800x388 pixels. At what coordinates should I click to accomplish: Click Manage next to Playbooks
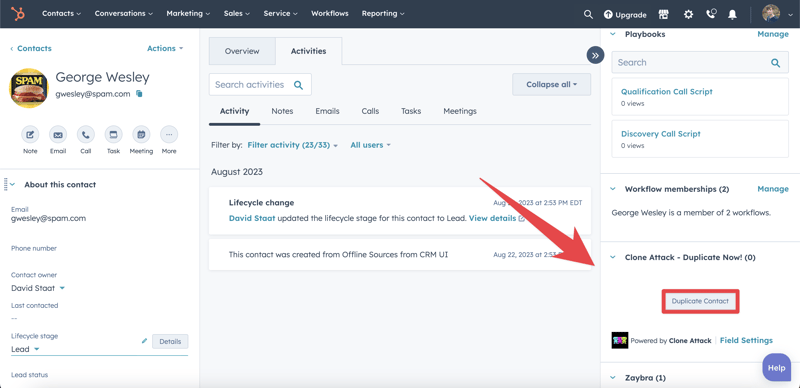(x=772, y=34)
